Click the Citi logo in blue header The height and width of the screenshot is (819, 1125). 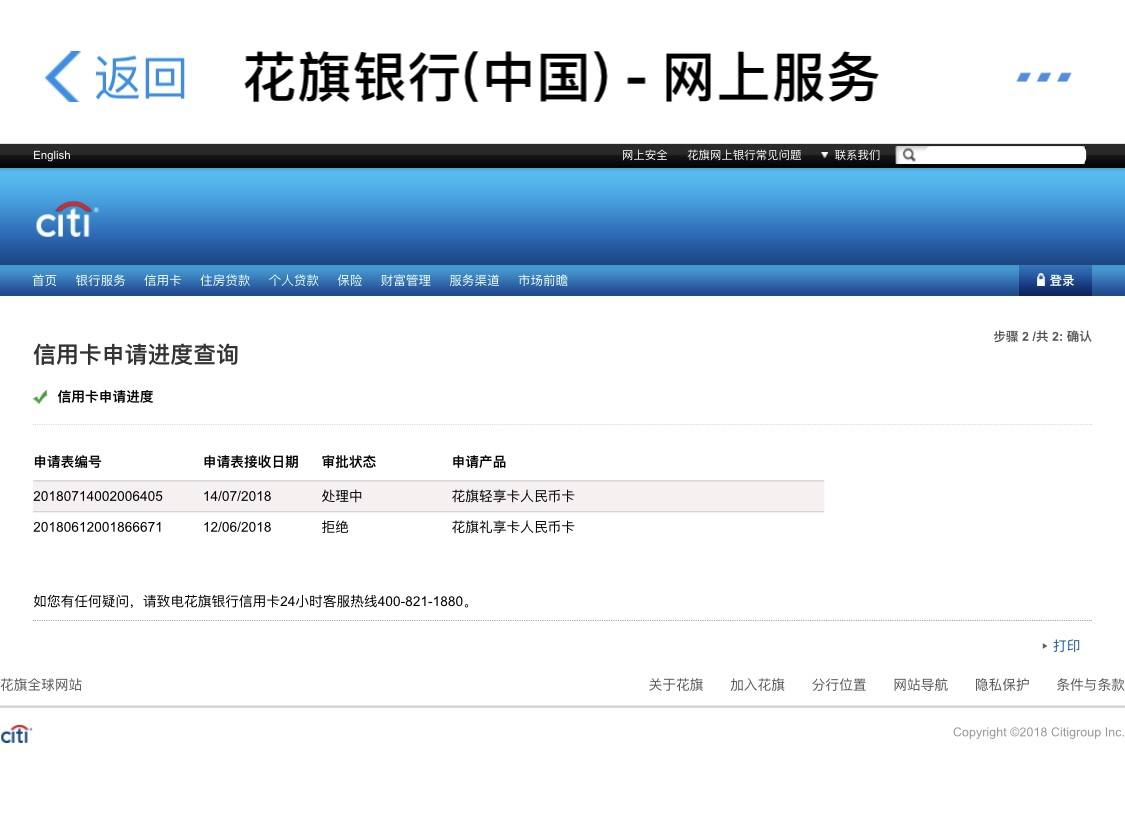coord(67,219)
